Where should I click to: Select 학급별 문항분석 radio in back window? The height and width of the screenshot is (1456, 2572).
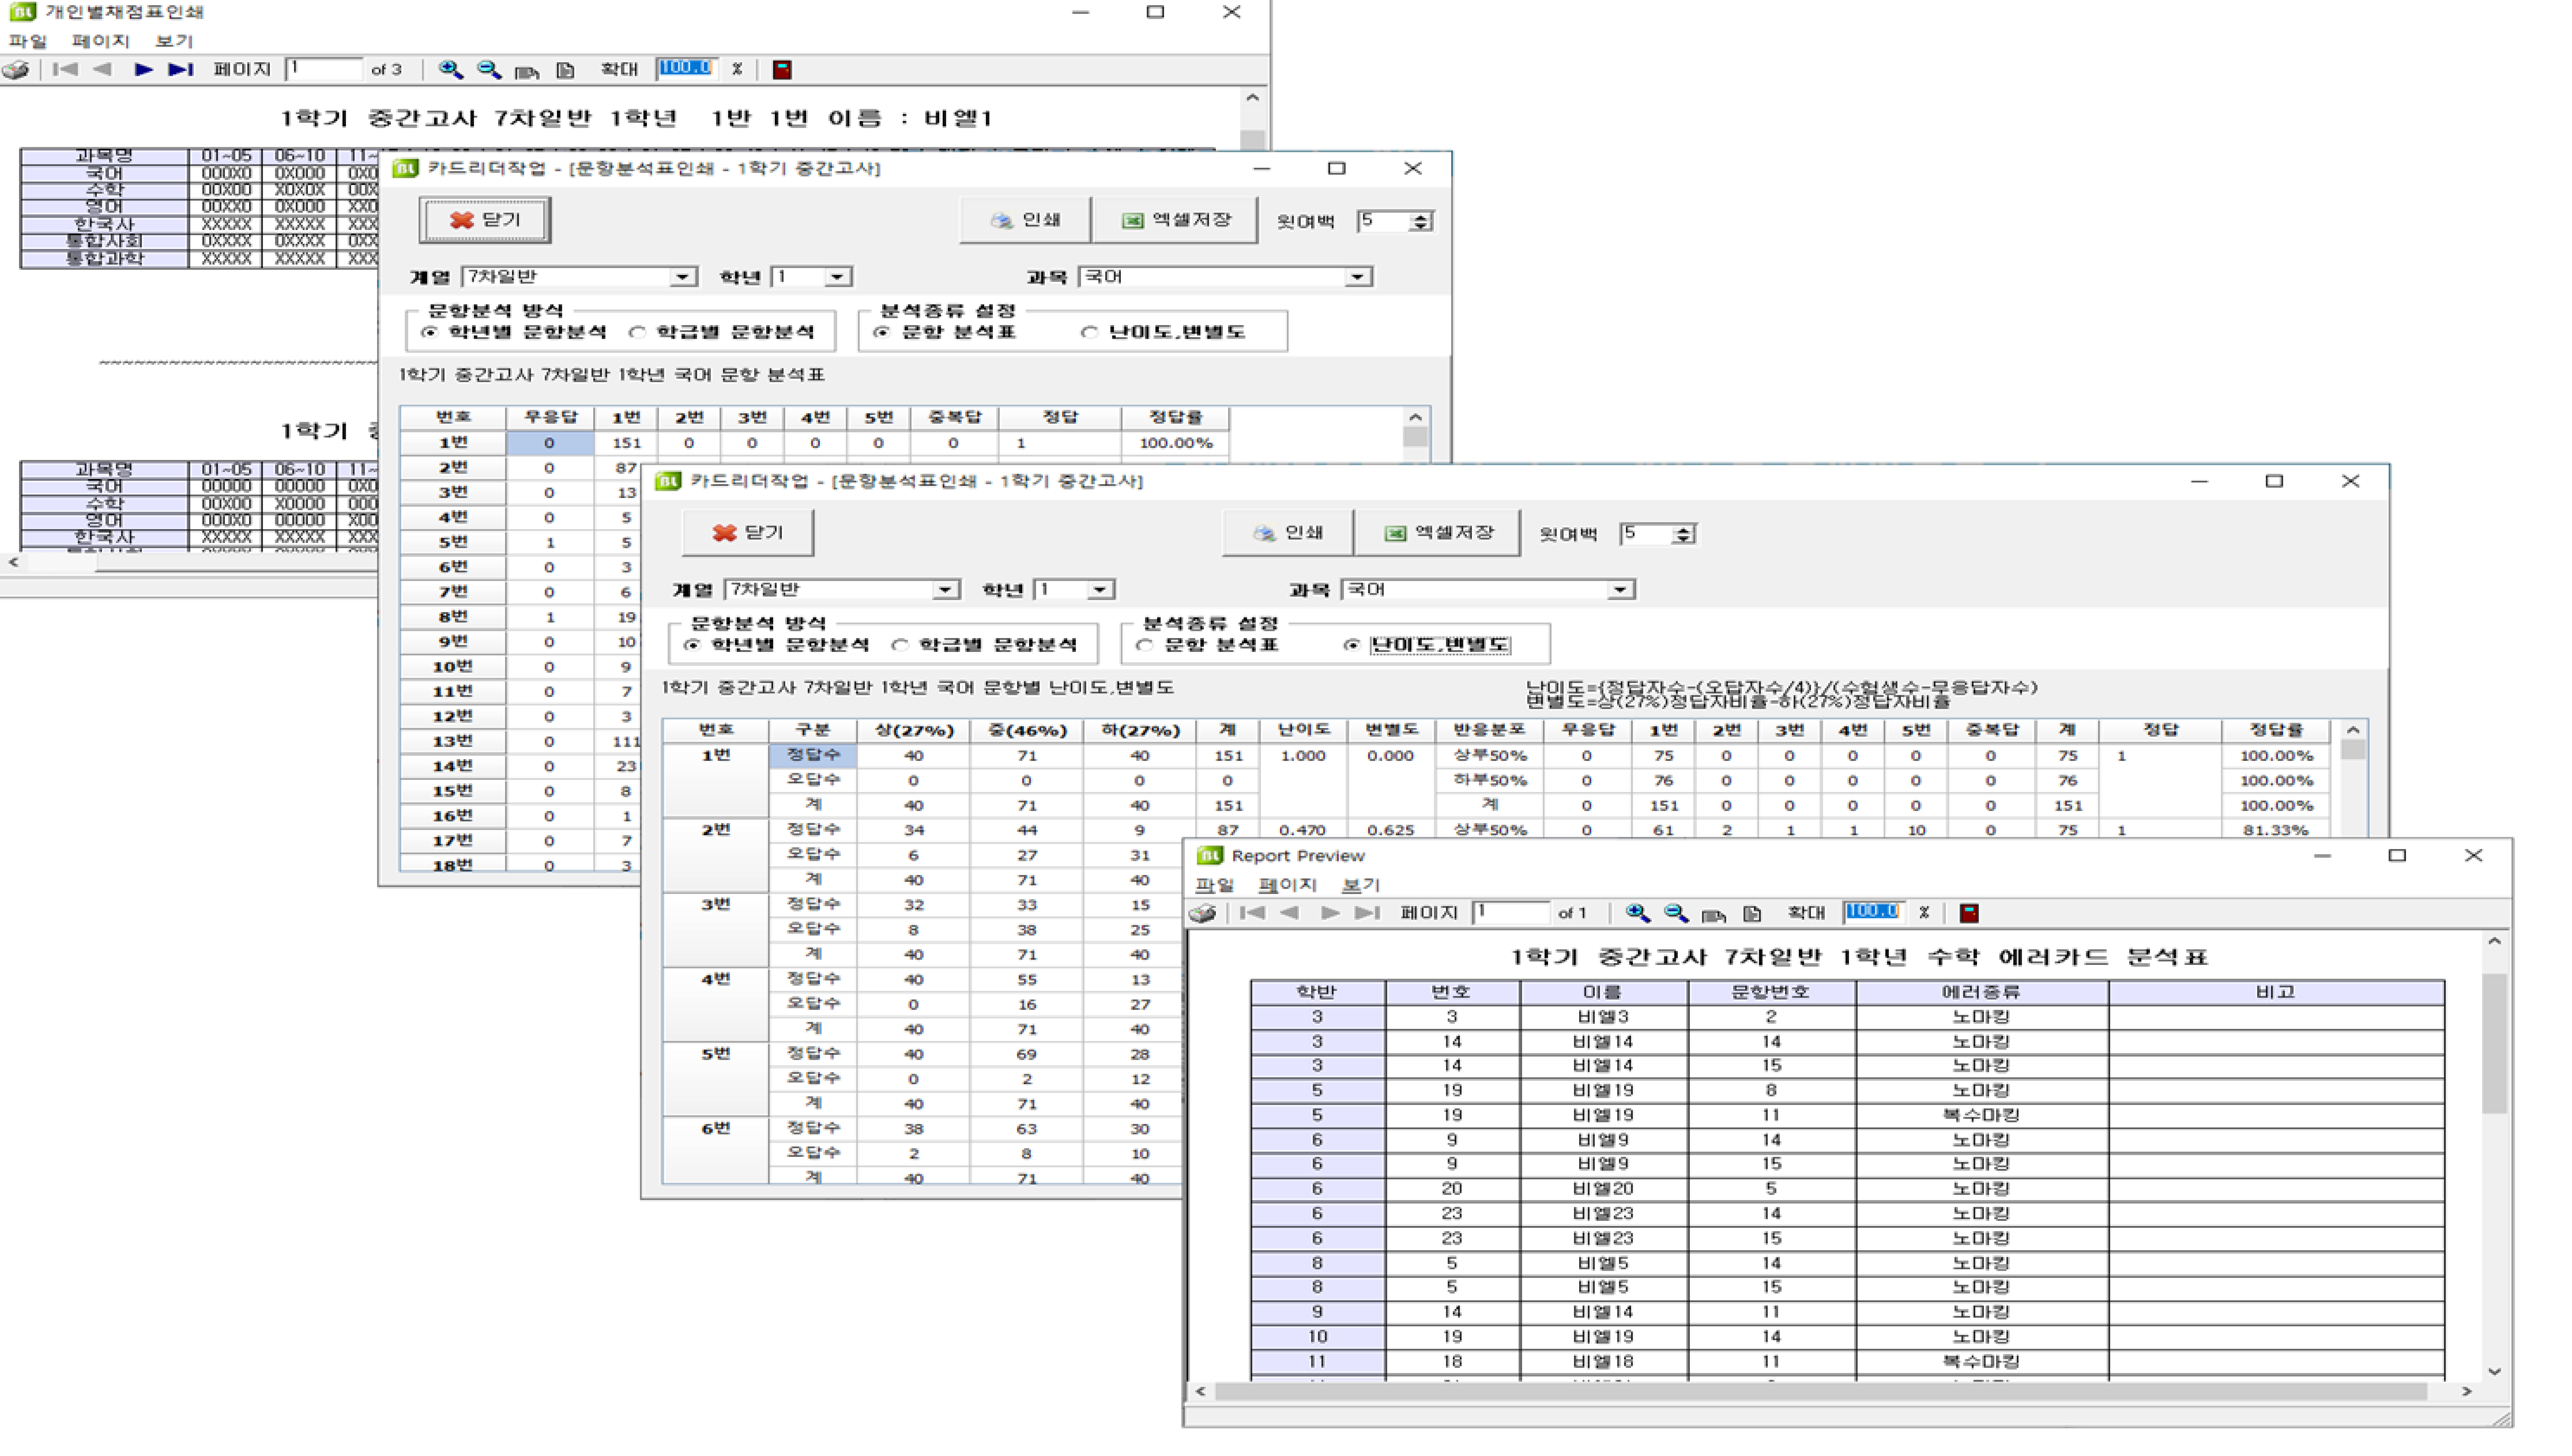pyautogui.click(x=638, y=332)
